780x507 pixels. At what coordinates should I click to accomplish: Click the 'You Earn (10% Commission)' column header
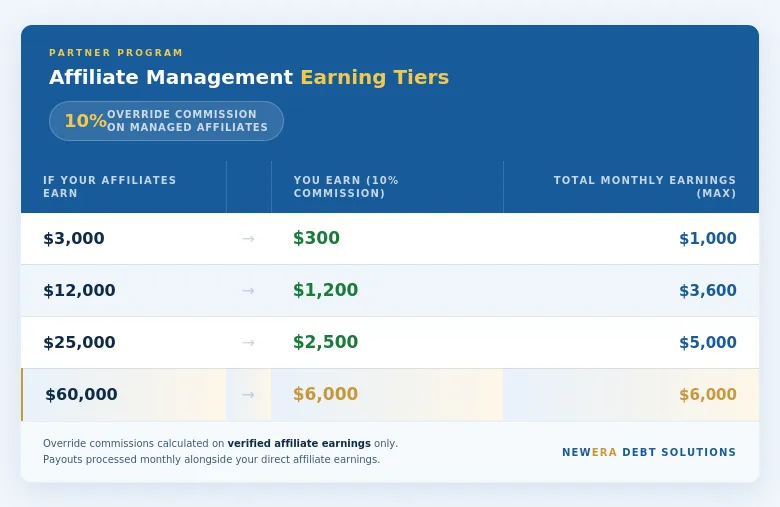tap(346, 187)
